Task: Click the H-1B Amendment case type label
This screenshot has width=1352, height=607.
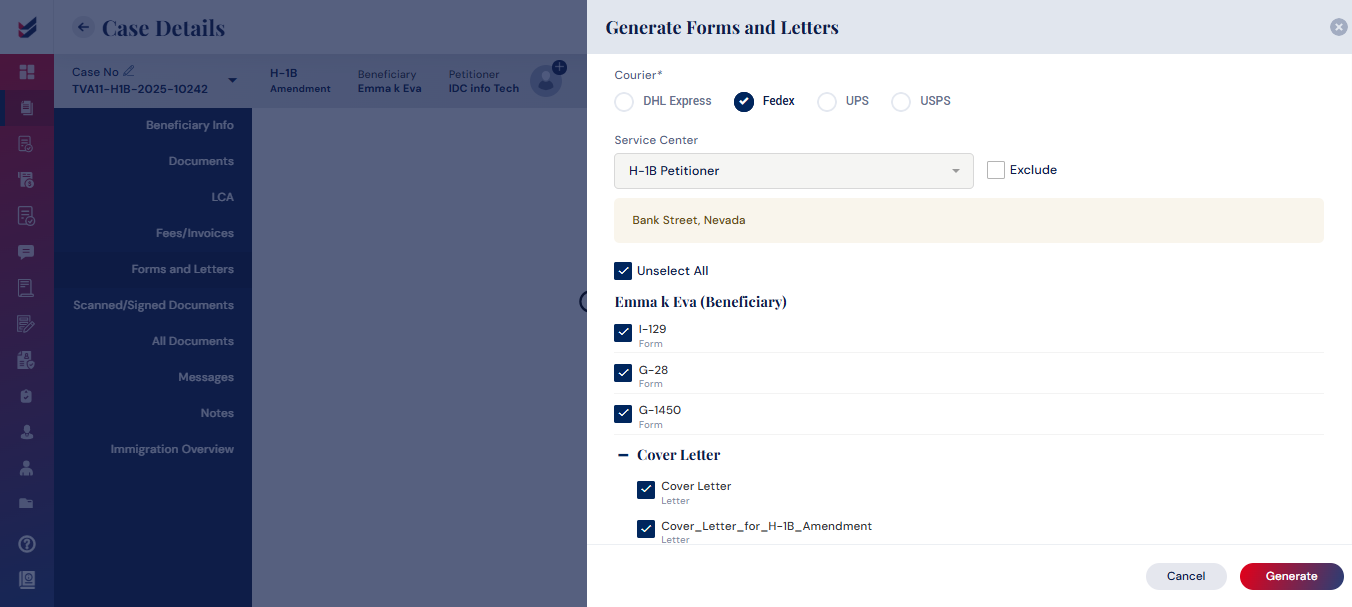Action: 300,81
